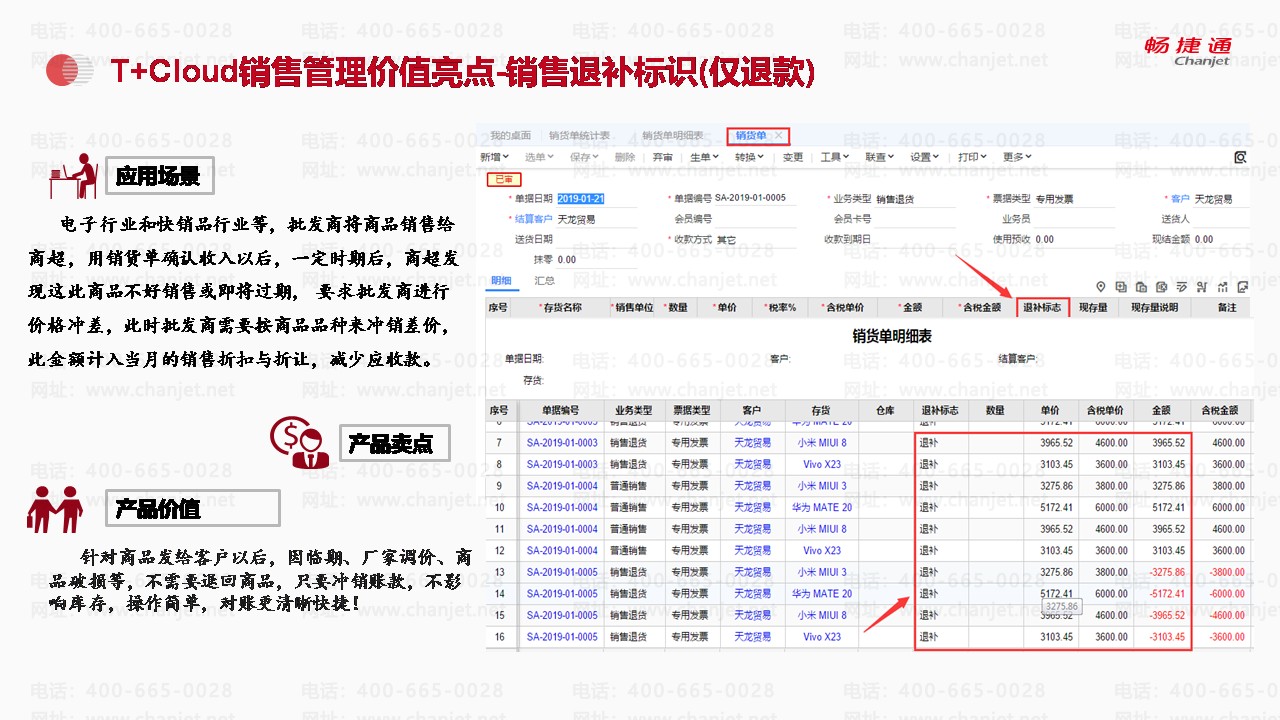Open the 转换 dropdown menu

749,157
